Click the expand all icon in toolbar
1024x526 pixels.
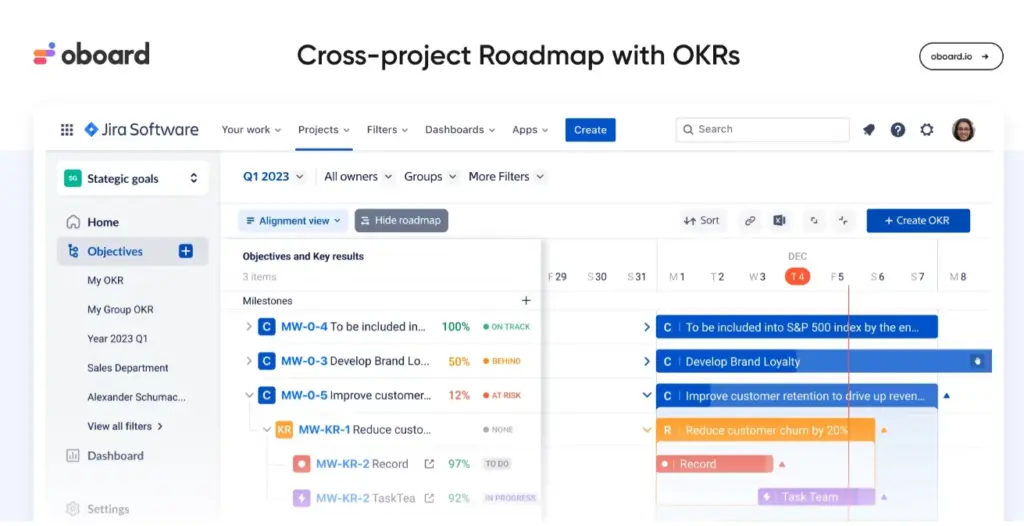coord(814,221)
